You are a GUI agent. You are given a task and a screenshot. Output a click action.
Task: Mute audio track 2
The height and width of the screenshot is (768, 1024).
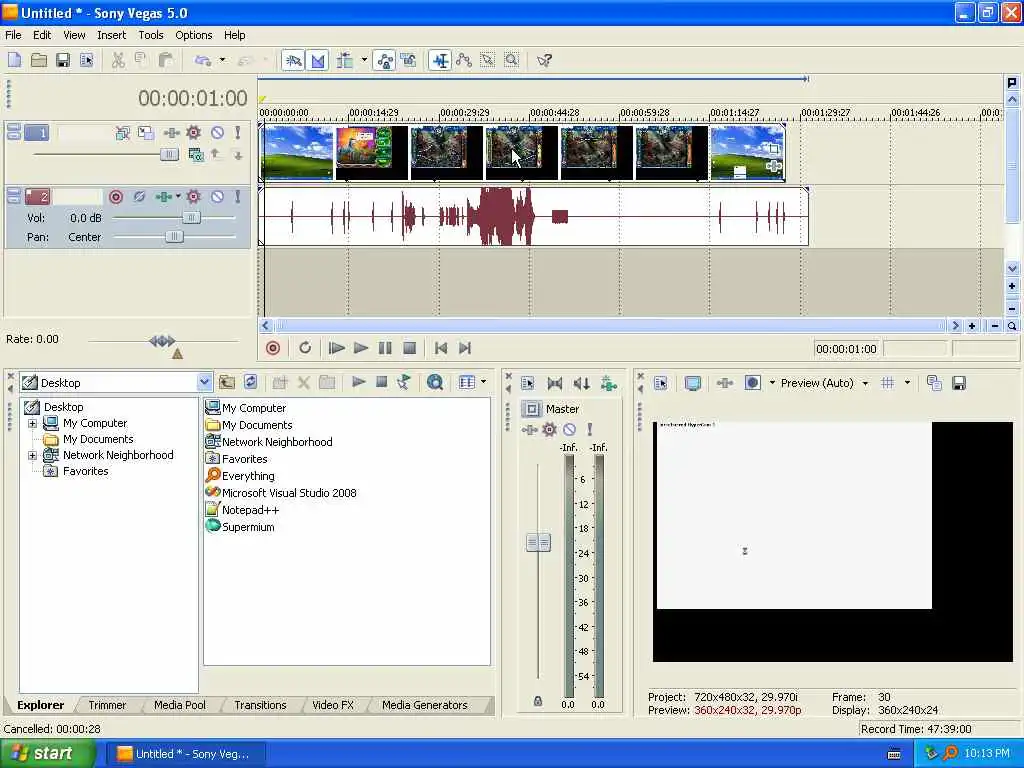coord(217,197)
